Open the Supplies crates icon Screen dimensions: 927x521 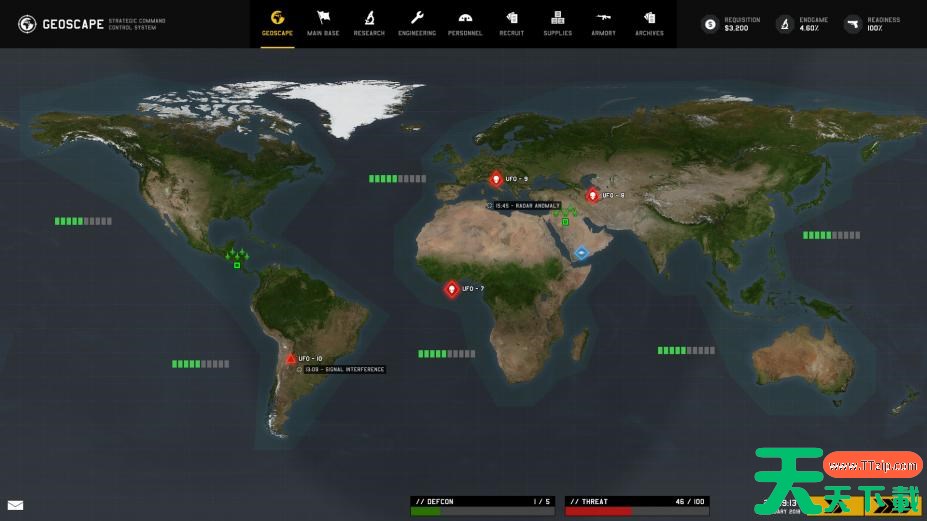pyautogui.click(x=557, y=23)
